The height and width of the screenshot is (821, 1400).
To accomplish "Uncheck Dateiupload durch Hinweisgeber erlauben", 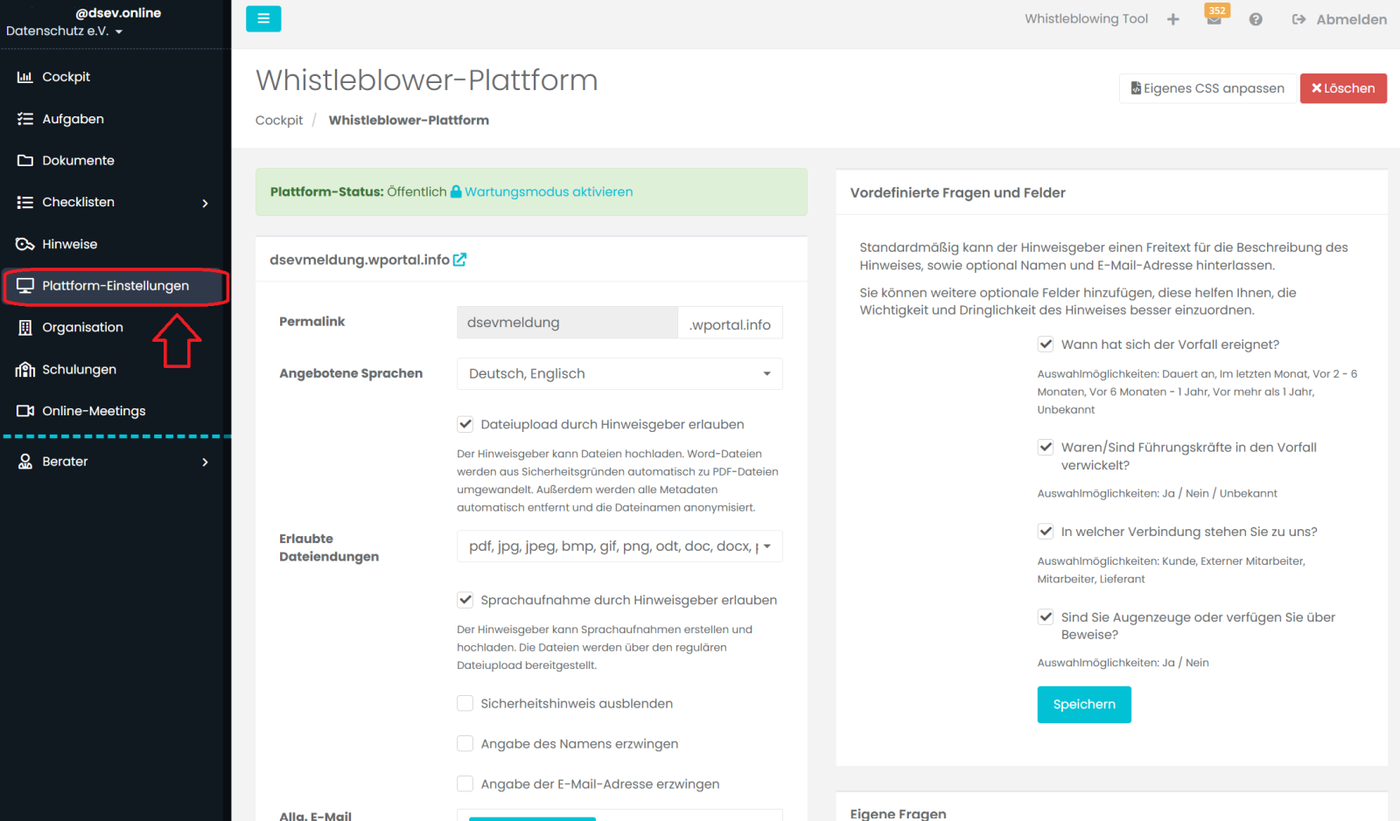I will point(465,424).
